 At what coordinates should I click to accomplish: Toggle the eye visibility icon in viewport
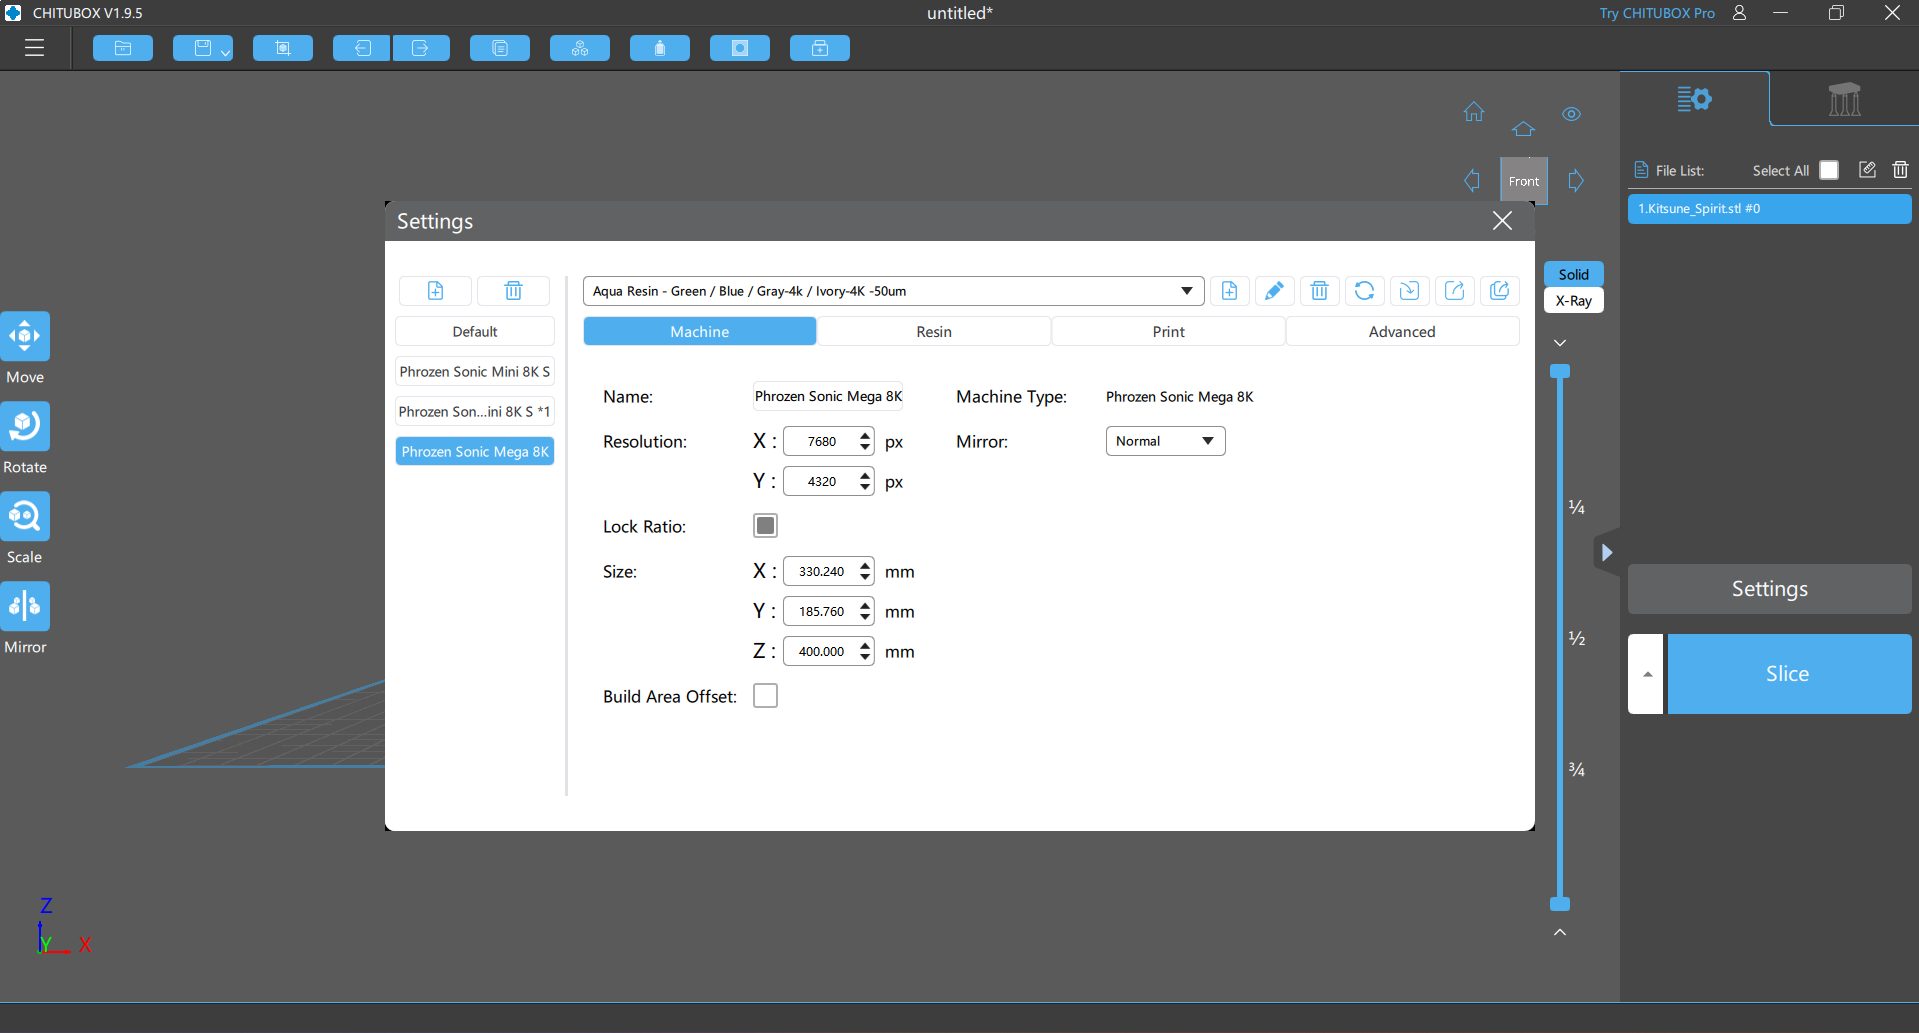click(x=1571, y=114)
